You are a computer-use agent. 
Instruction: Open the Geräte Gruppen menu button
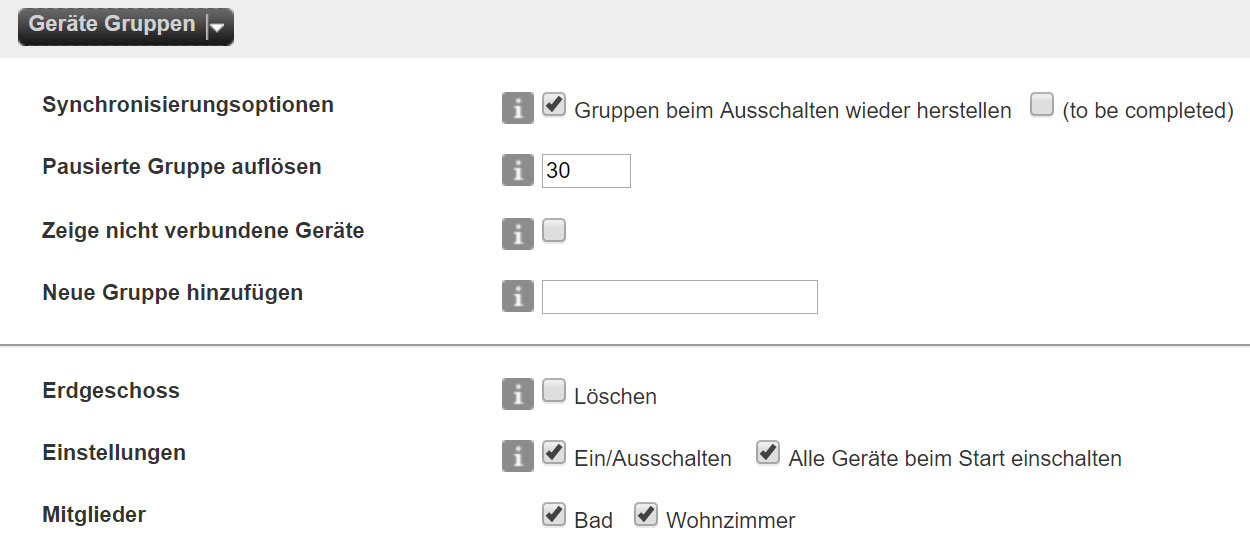[126, 26]
